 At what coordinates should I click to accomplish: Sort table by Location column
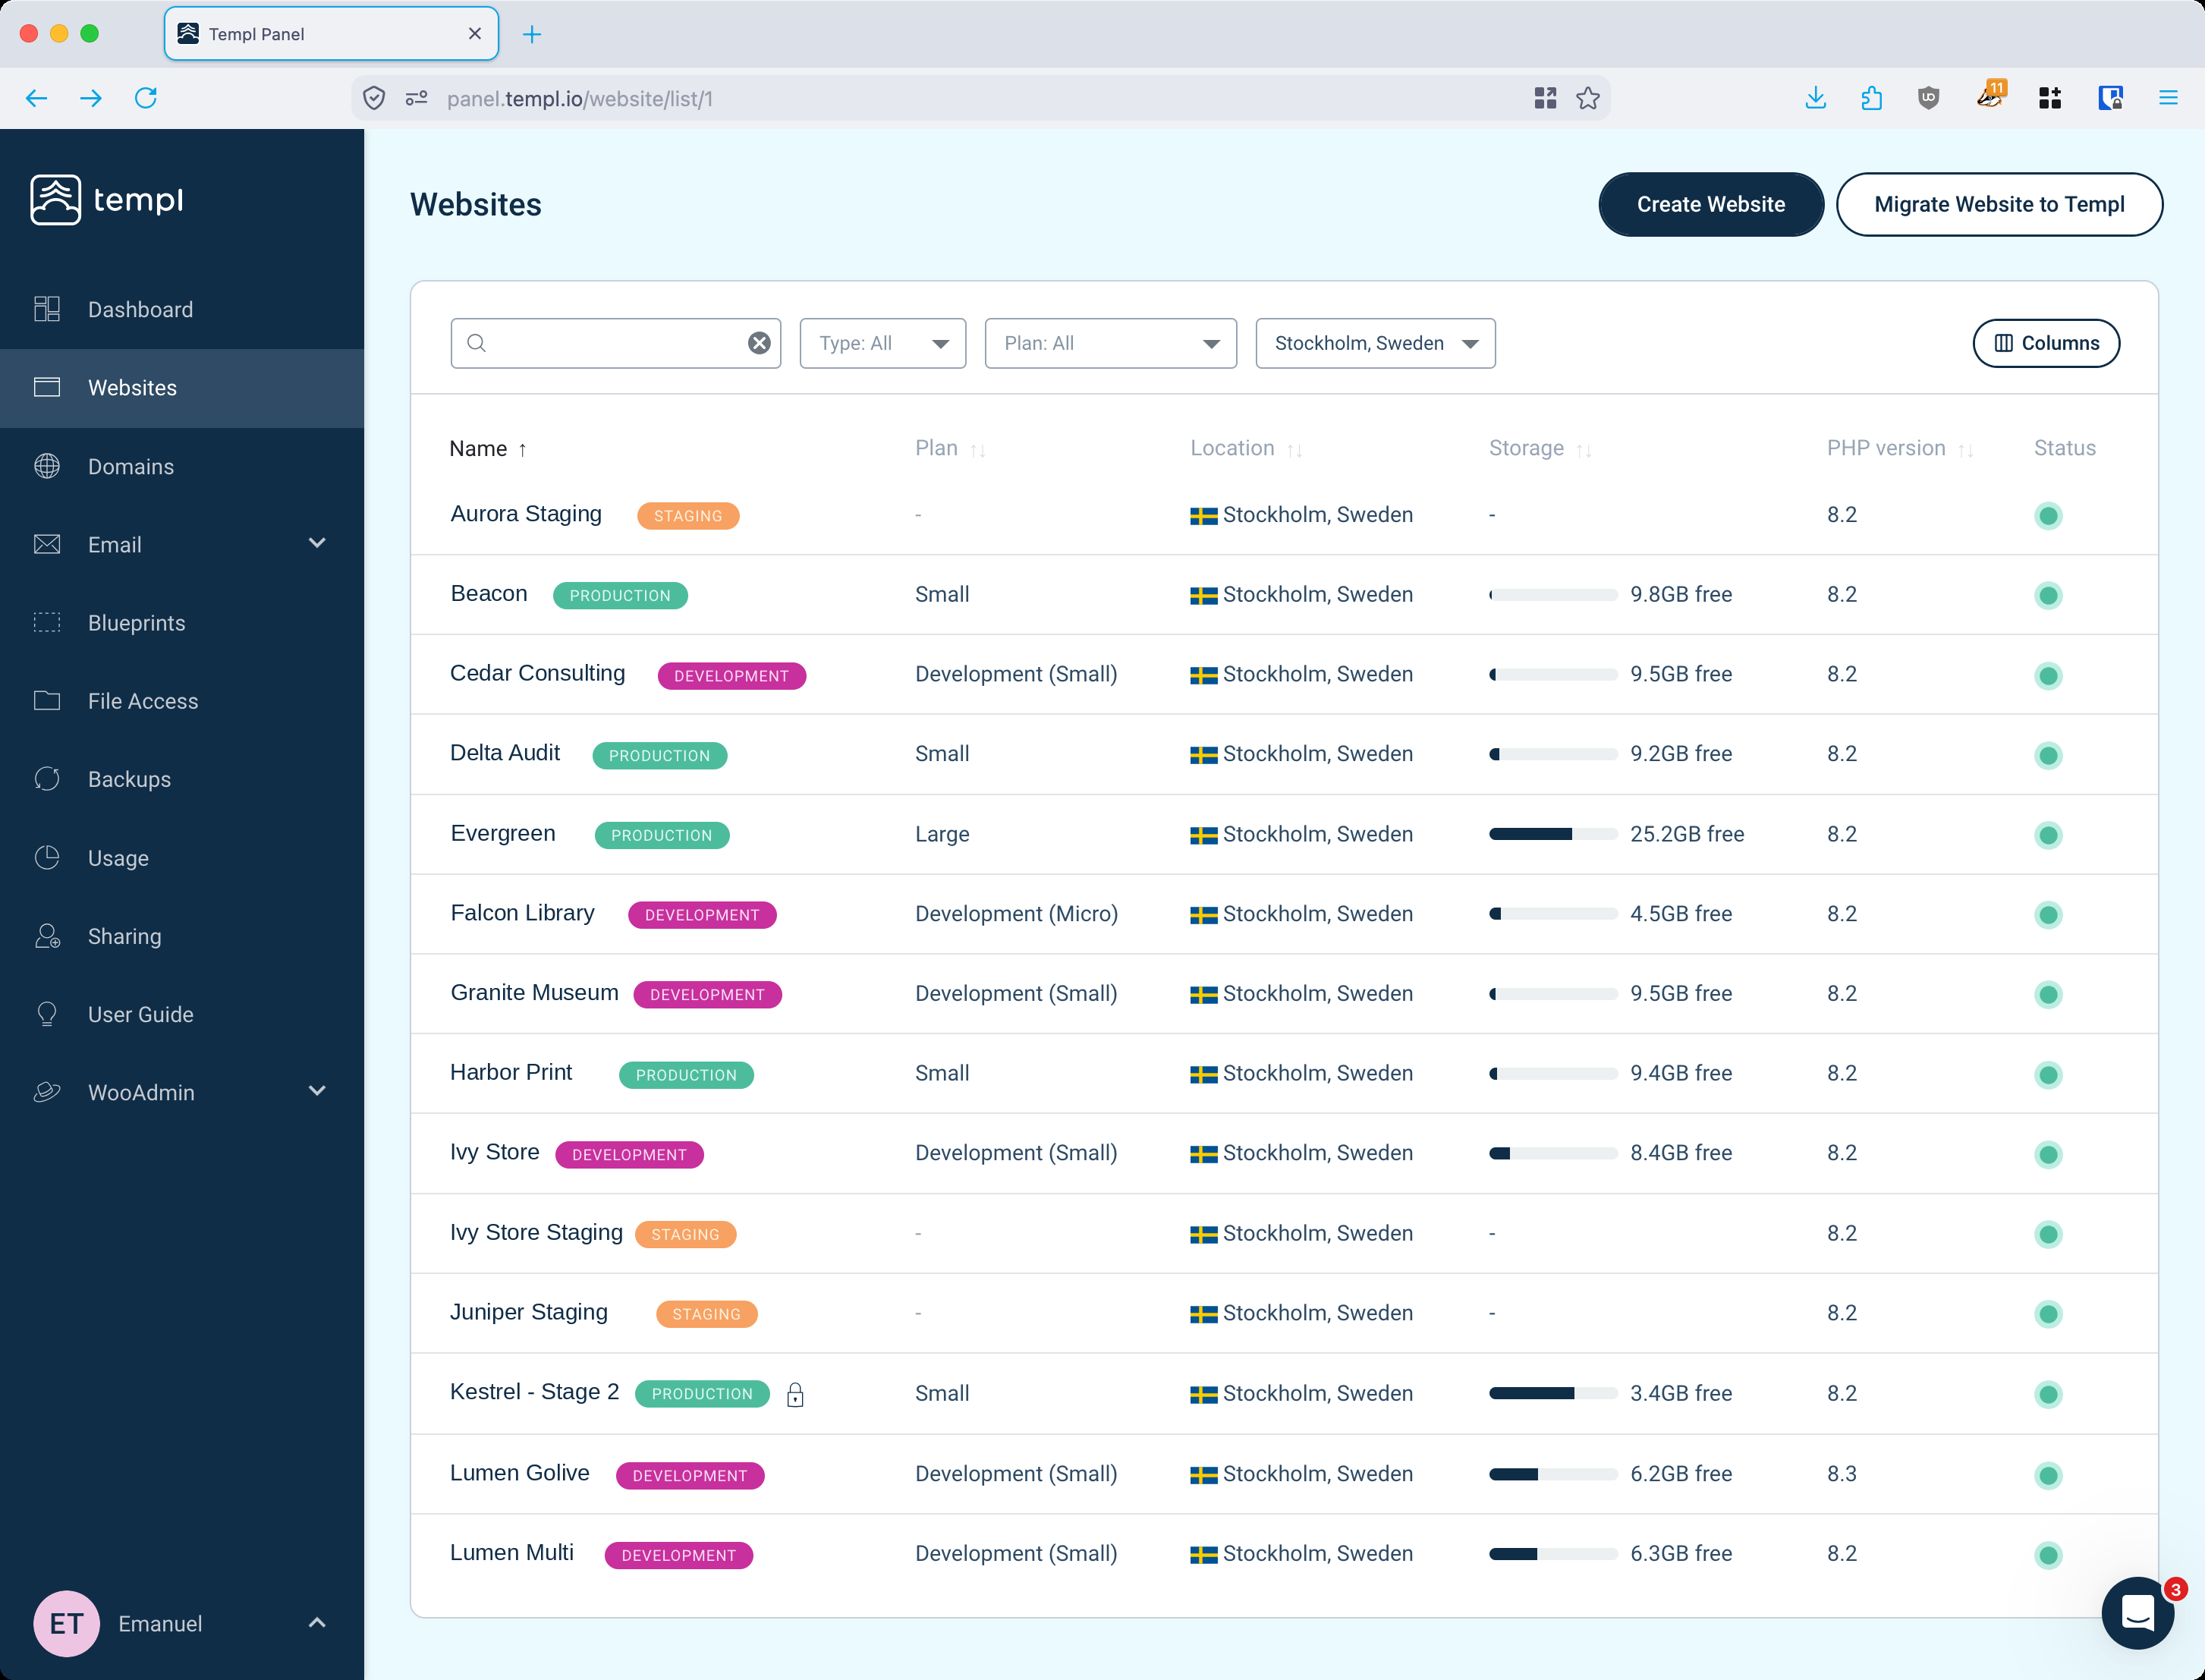pyautogui.click(x=1246, y=449)
